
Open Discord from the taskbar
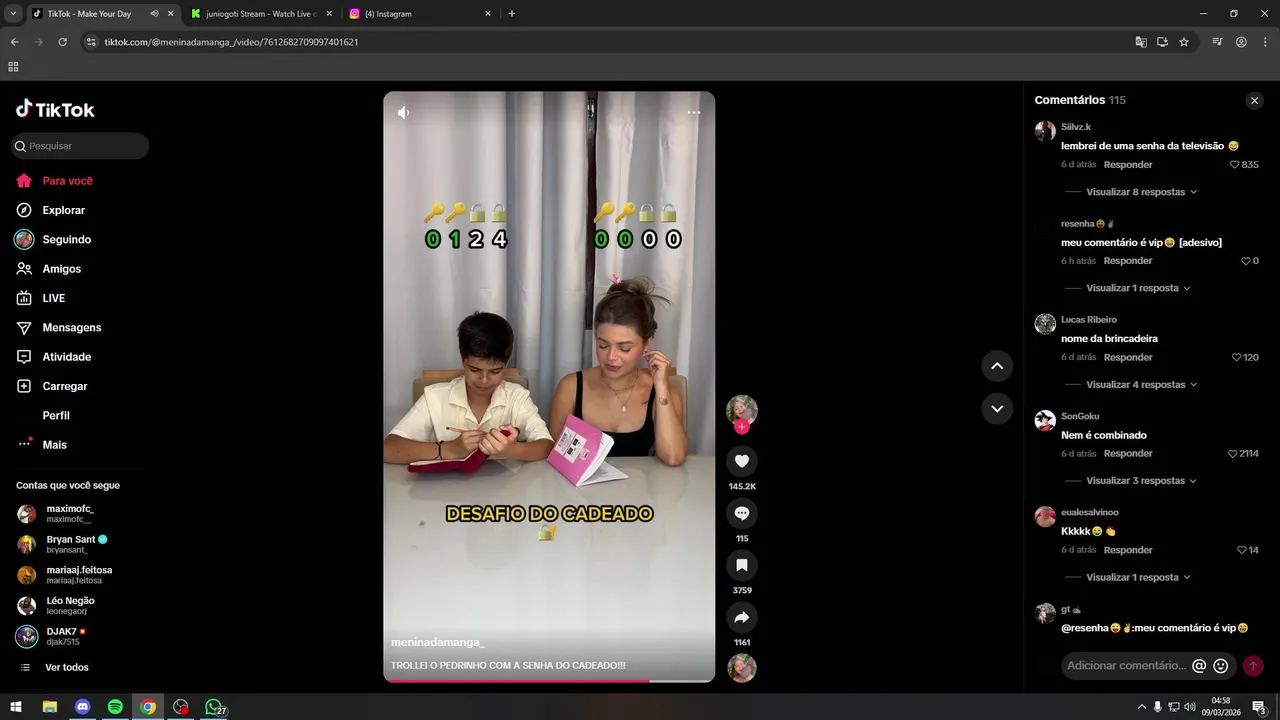pos(83,707)
